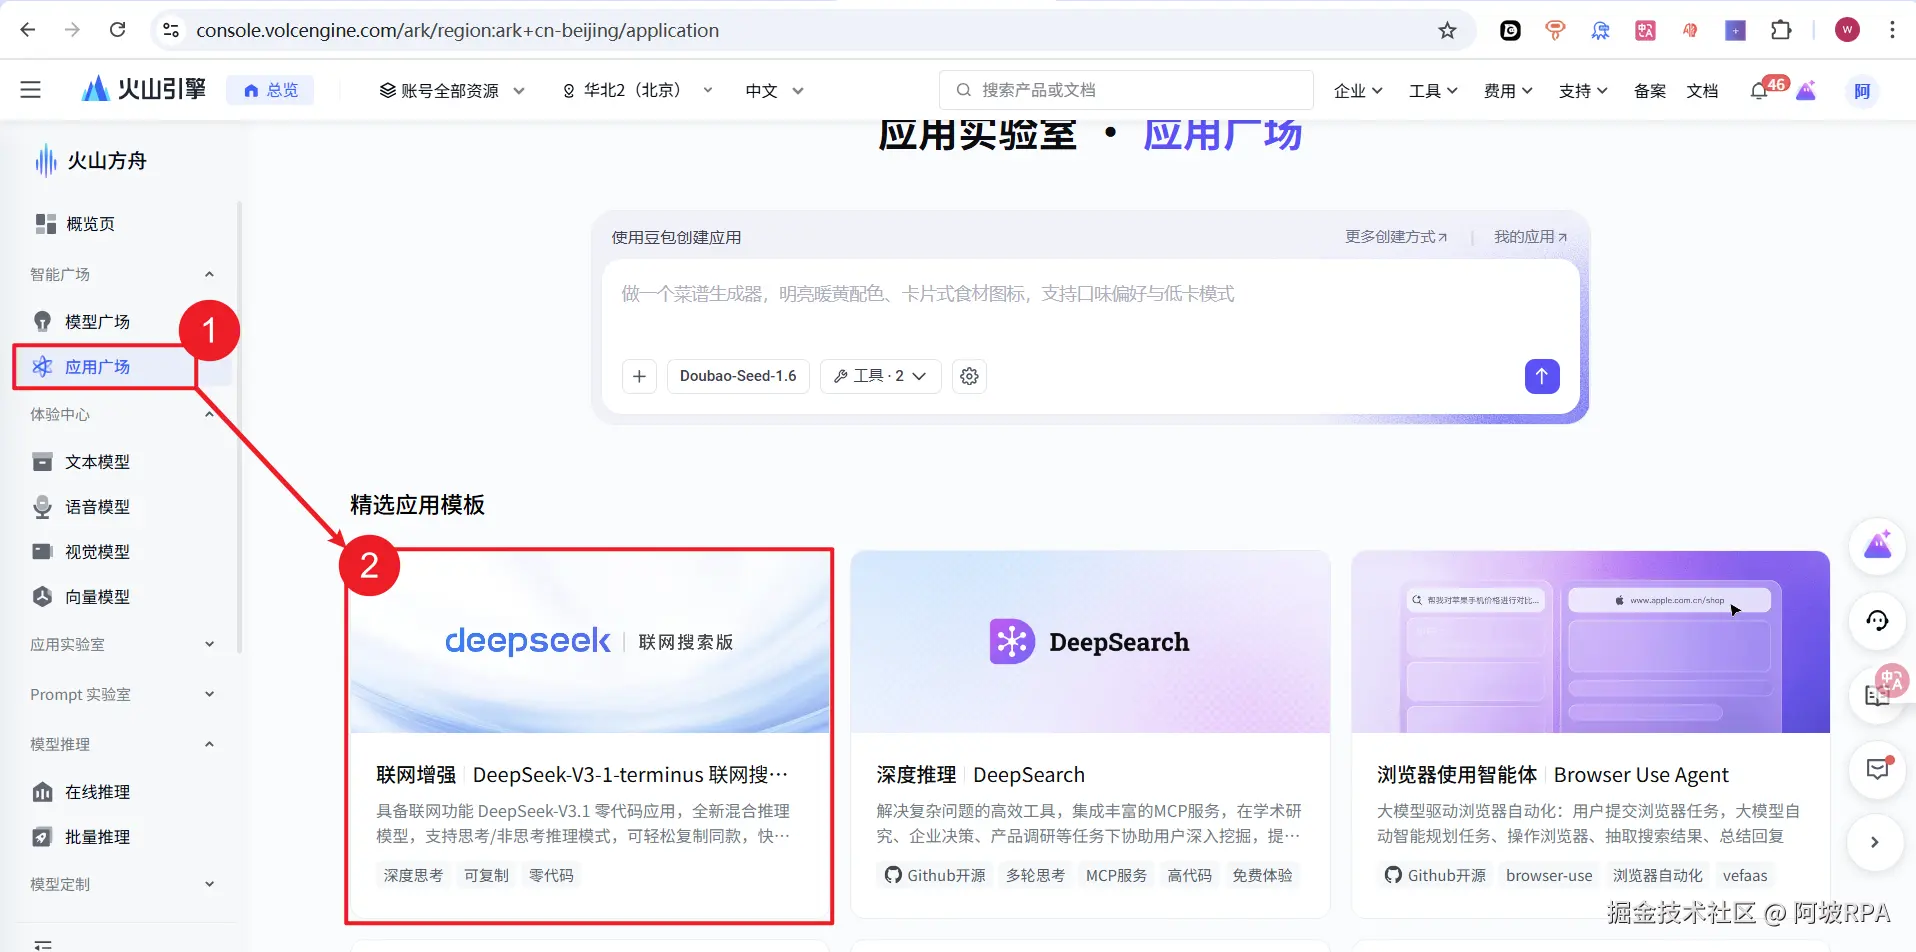This screenshot has height=952, width=1916.
Task: Click the 总览 button
Action: point(270,90)
